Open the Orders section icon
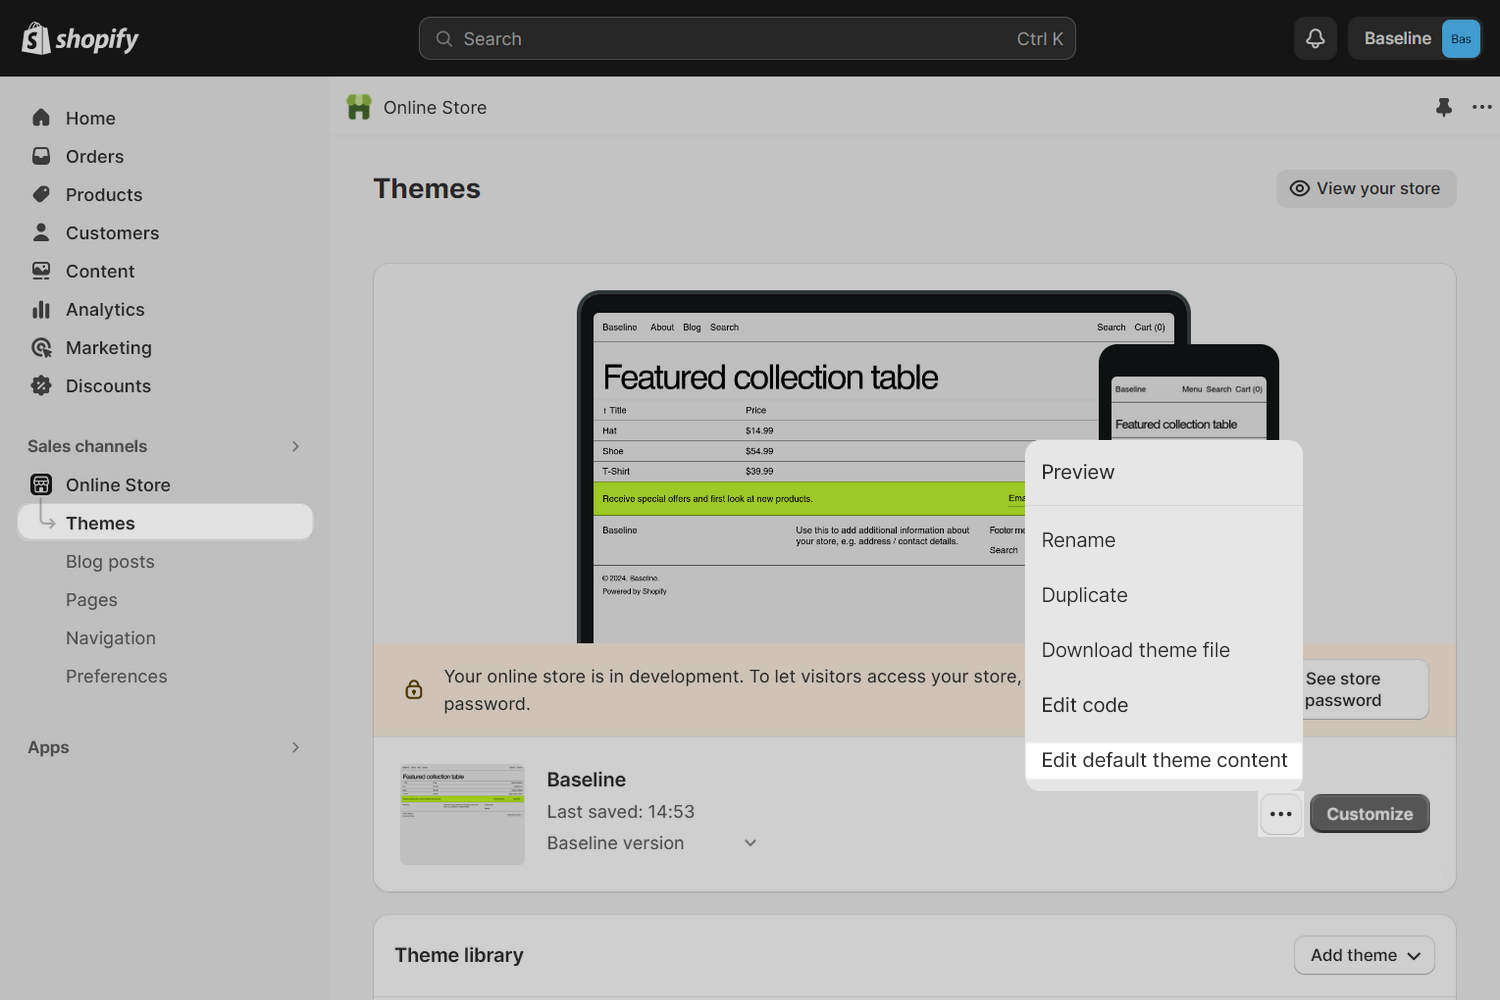Image resolution: width=1500 pixels, height=1000 pixels. (41, 156)
